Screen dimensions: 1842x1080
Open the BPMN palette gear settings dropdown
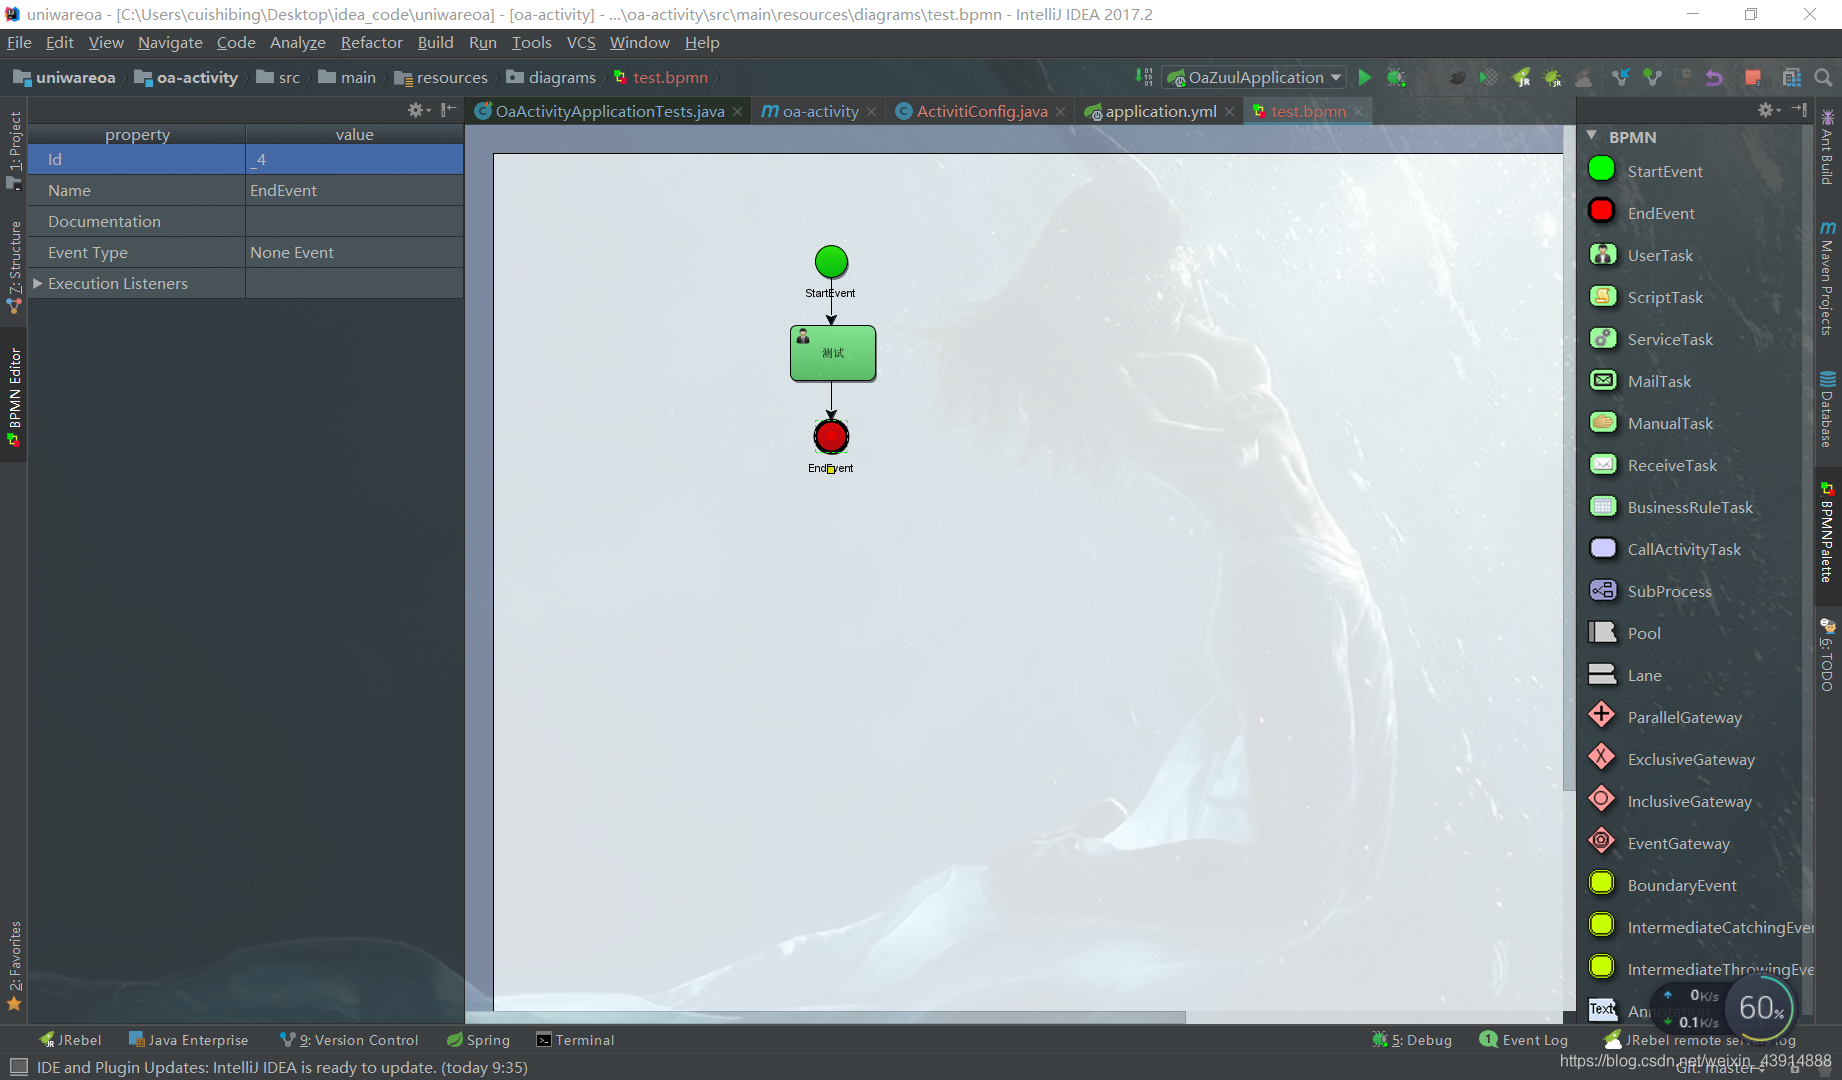coord(1769,110)
